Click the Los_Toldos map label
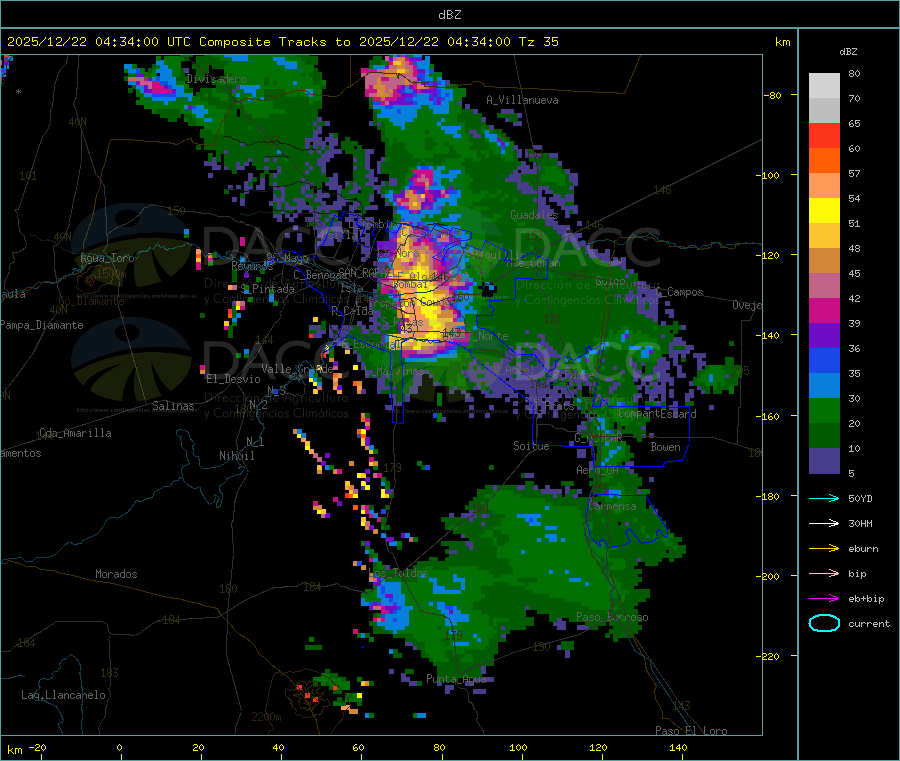 pos(398,573)
